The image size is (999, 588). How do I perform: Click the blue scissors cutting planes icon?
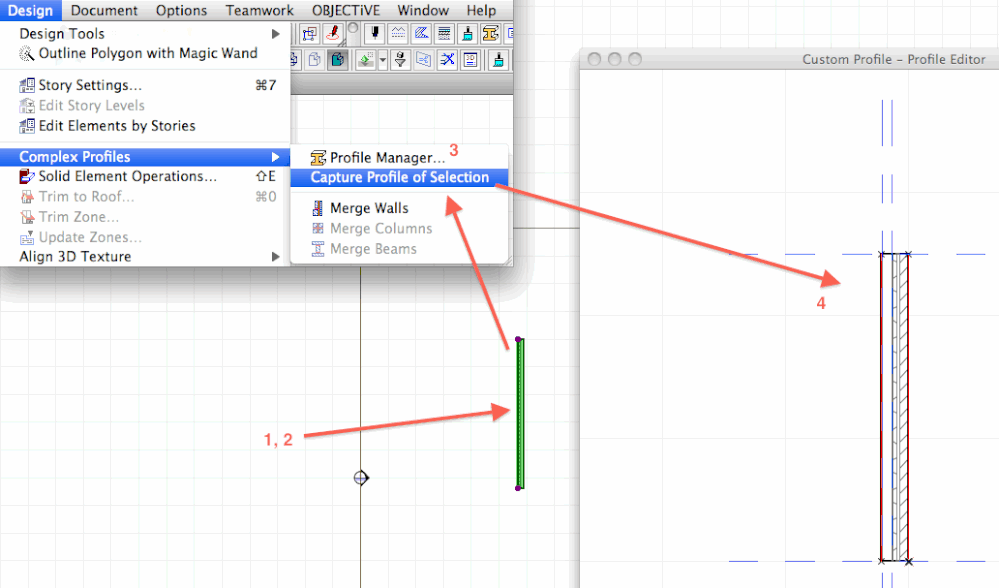pos(447,60)
